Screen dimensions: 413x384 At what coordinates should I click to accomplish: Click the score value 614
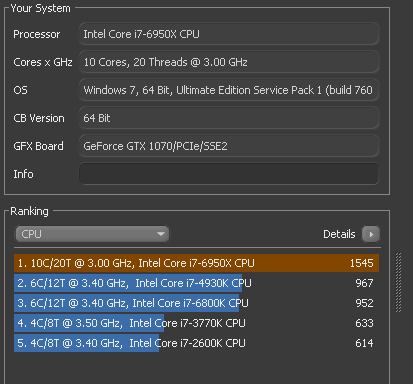[x=364, y=343]
